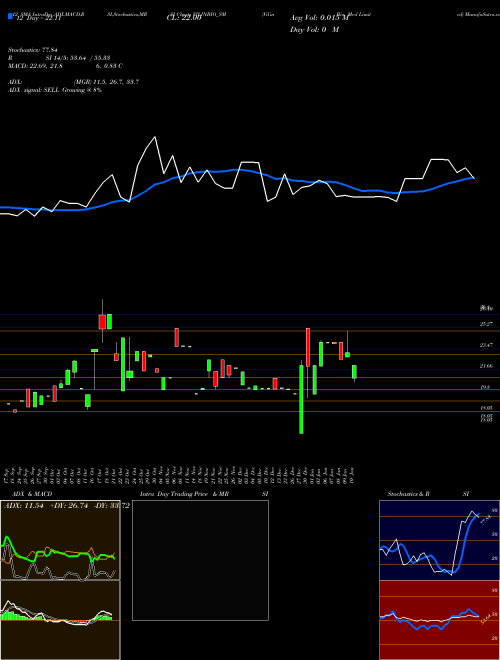The height and width of the screenshot is (660, 500).
Task: Click the 'ADX: 11.54' value in ADX panel
Action: [x=24, y=506]
